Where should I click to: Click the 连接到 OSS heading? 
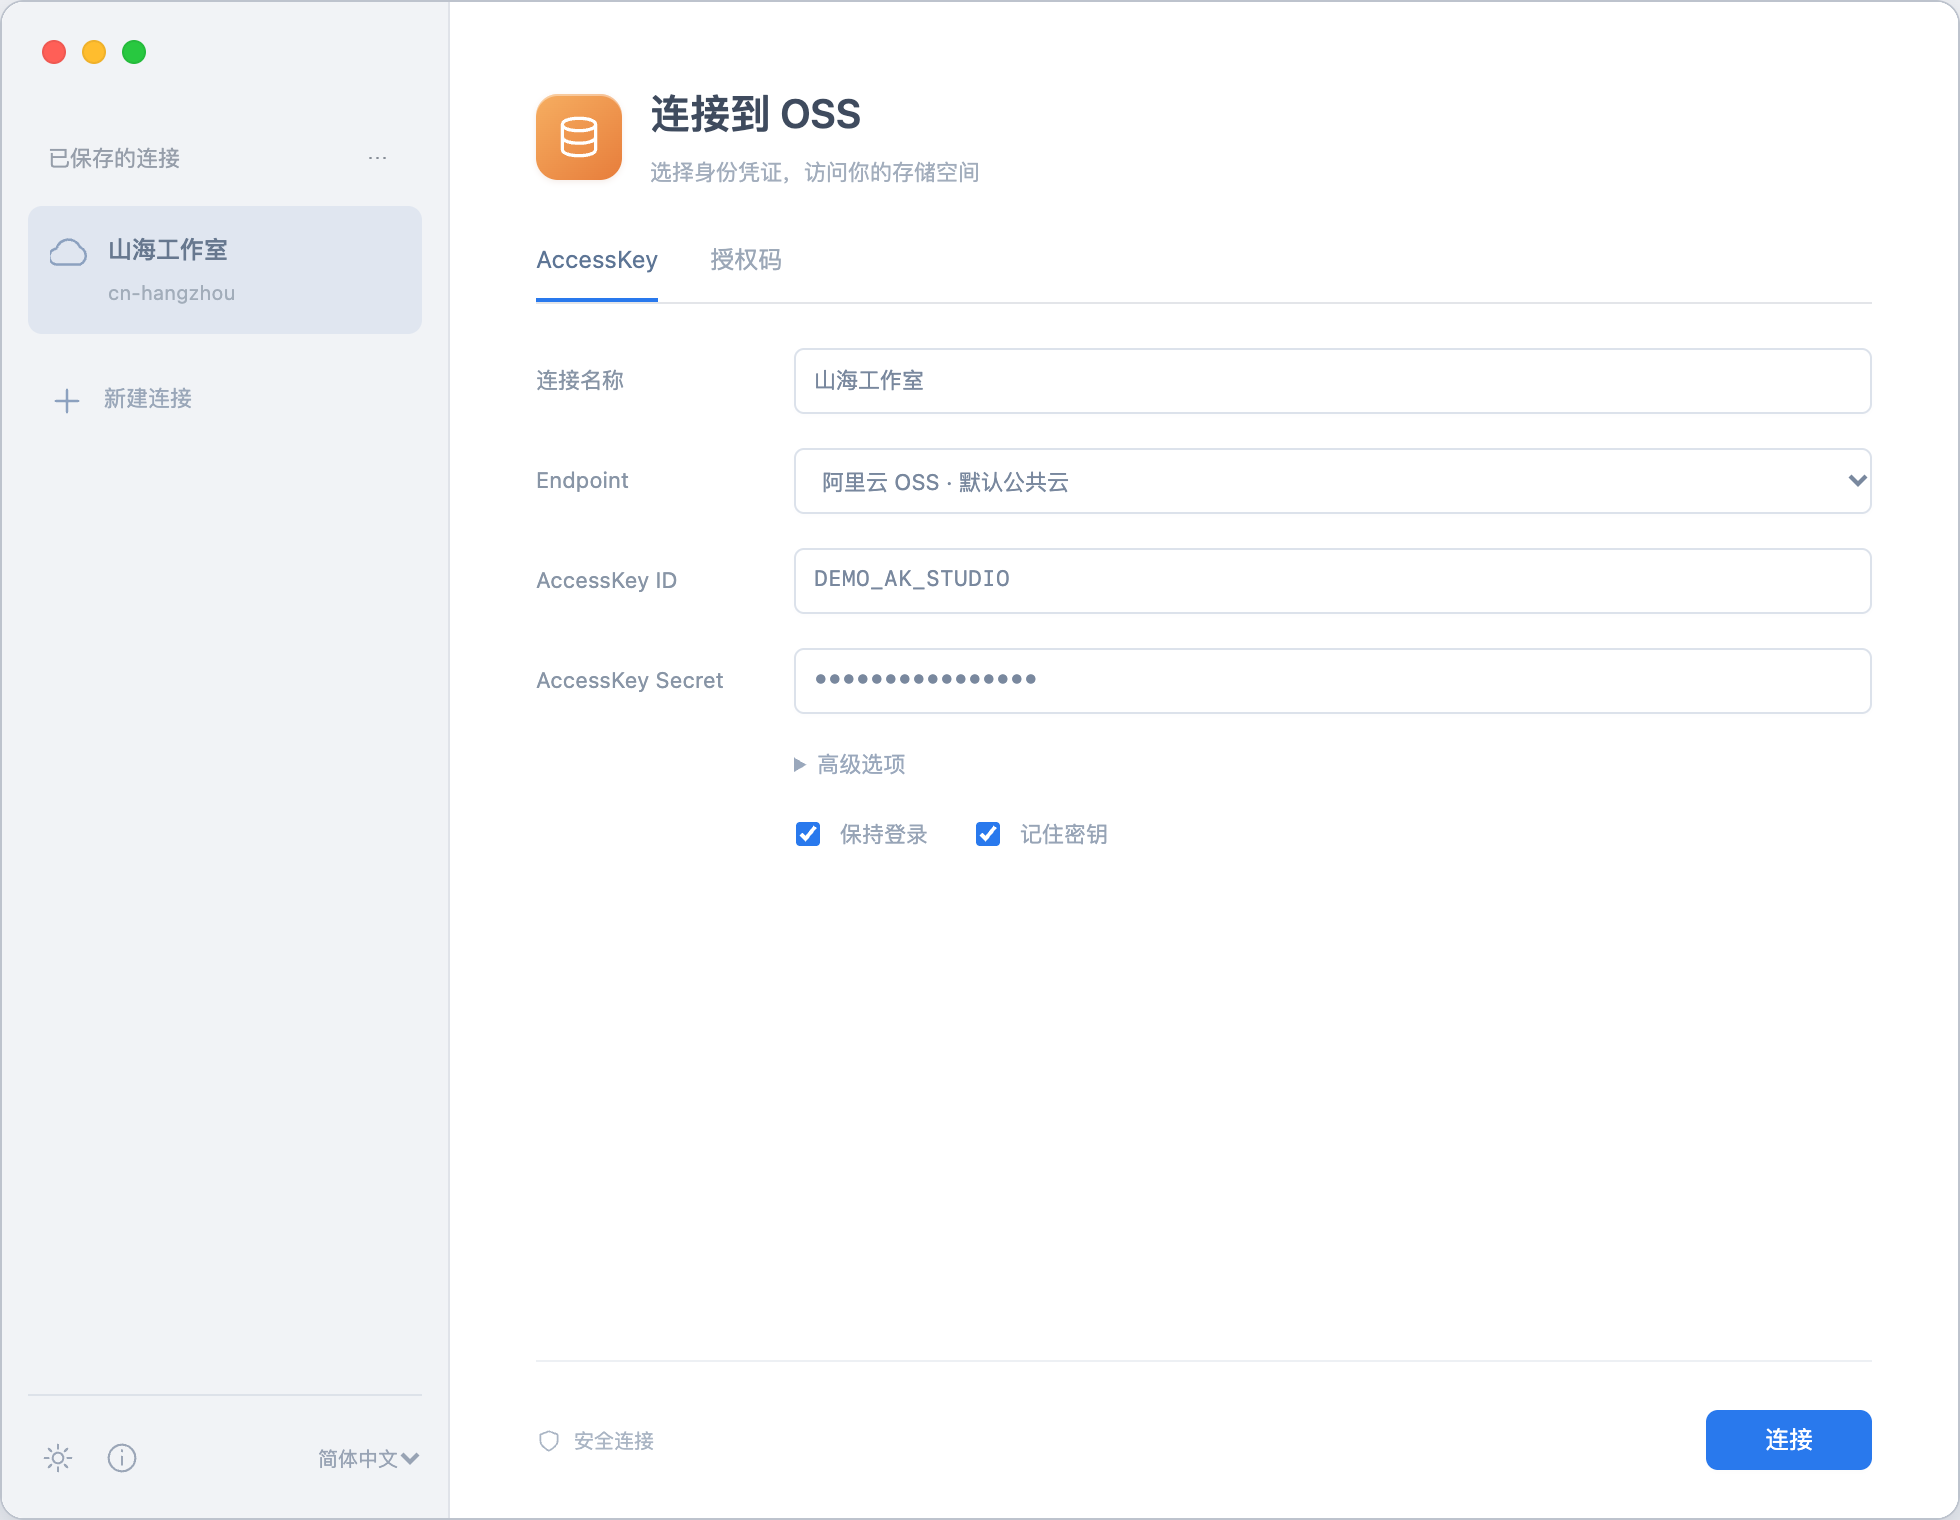click(756, 114)
